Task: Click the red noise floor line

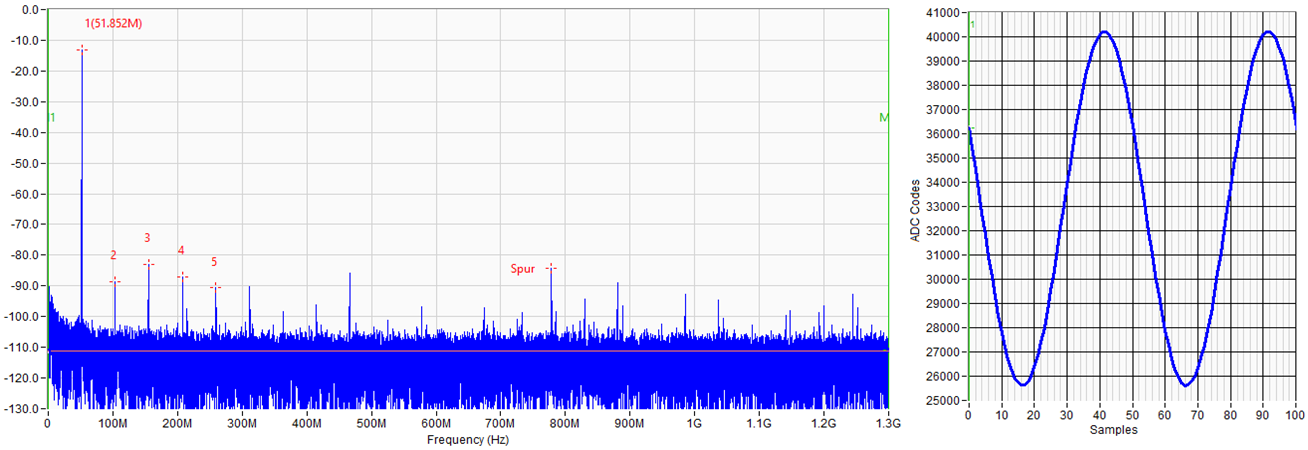Action: [x=468, y=351]
